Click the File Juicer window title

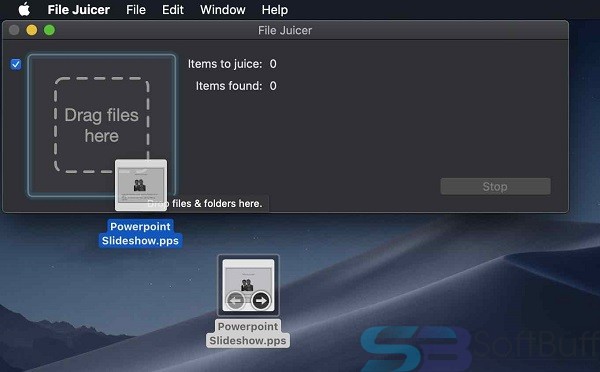pyautogui.click(x=285, y=30)
